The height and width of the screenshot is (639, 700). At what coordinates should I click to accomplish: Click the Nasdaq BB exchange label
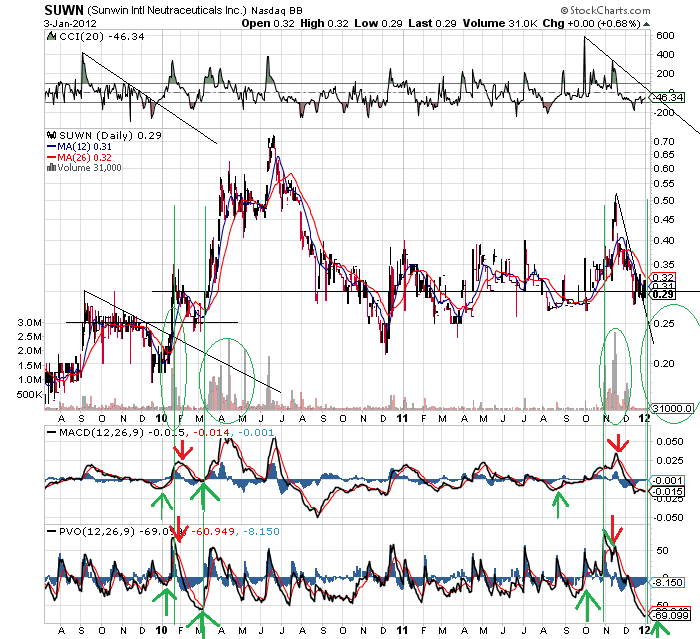click(x=277, y=11)
